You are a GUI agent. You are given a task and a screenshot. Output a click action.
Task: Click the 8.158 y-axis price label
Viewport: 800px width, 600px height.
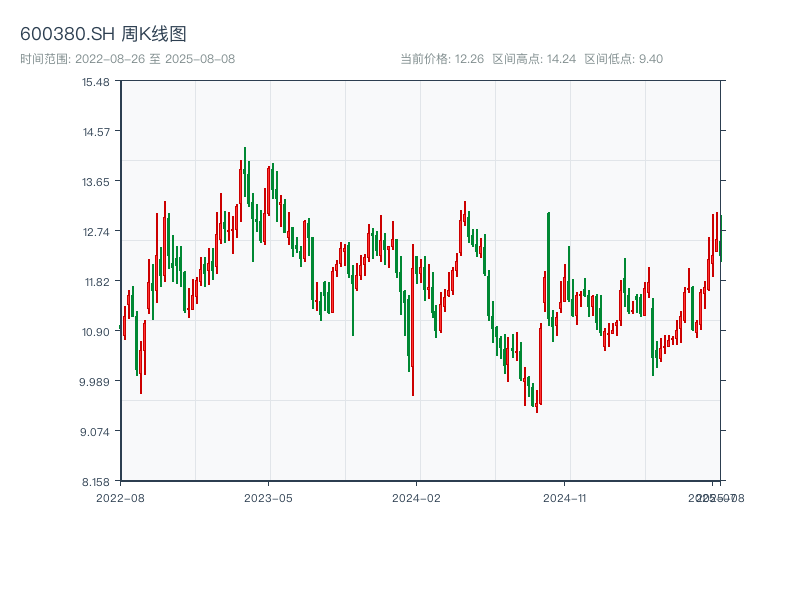click(x=96, y=481)
